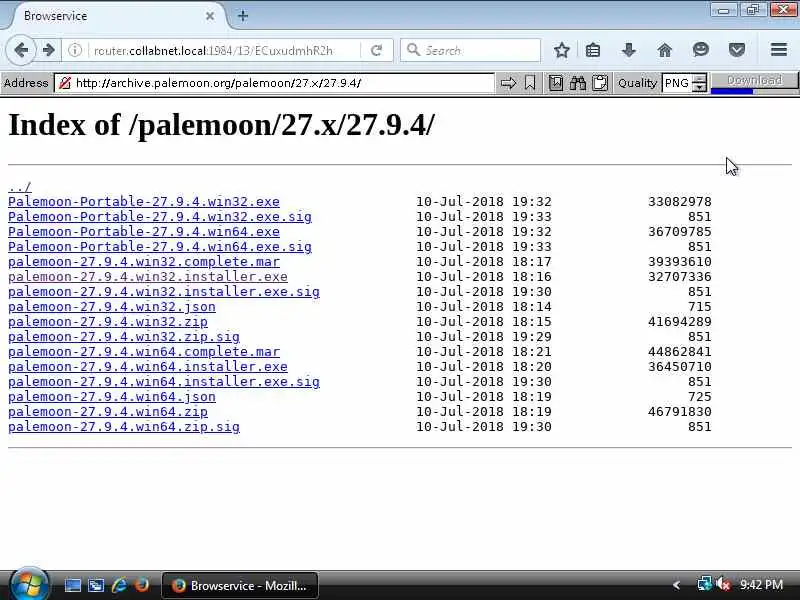The height and width of the screenshot is (600, 800).
Task: Open the Windows Start orb
Action: pos(28,585)
